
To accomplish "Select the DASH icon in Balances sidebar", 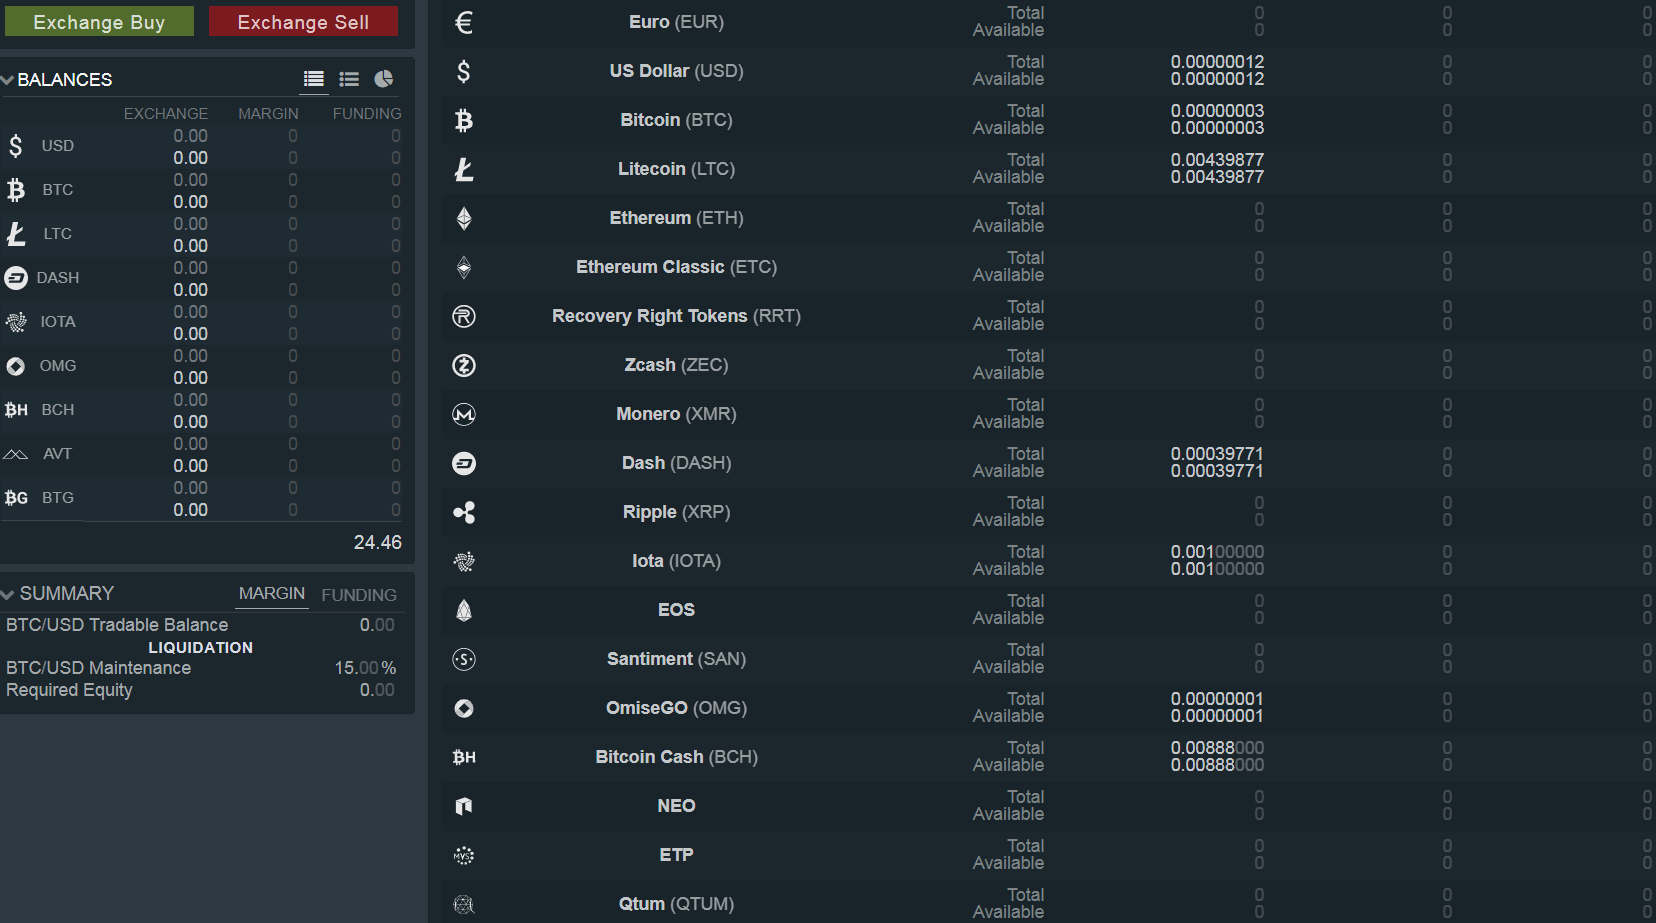I will click(x=16, y=278).
